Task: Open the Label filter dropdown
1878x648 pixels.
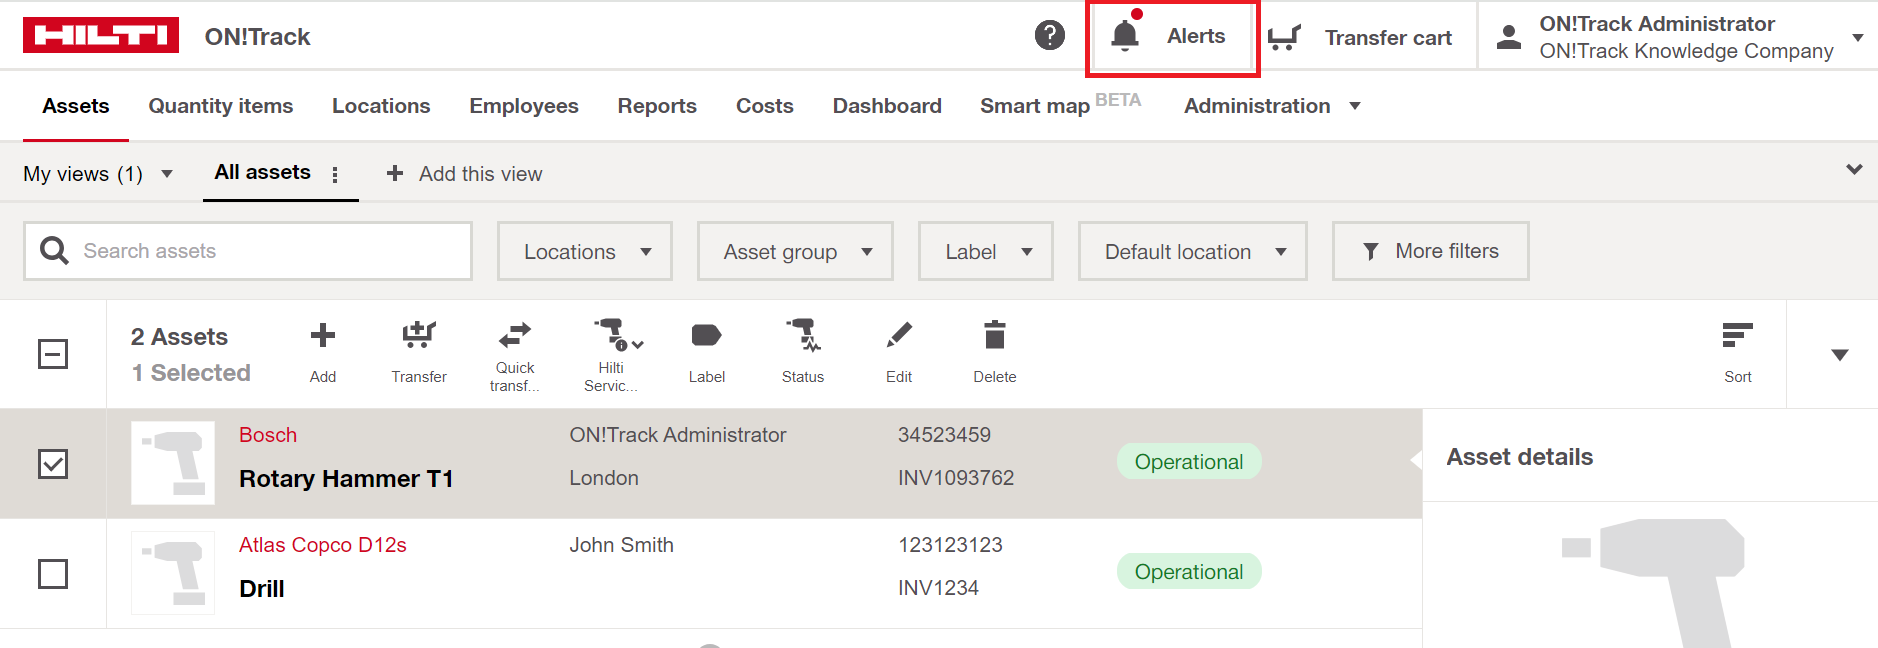Action: (x=986, y=251)
